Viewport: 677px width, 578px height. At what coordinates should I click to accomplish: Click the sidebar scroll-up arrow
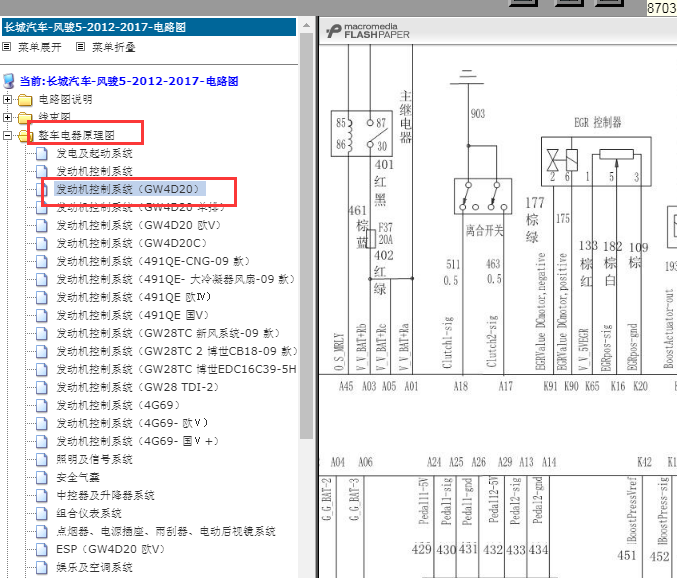click(x=306, y=25)
